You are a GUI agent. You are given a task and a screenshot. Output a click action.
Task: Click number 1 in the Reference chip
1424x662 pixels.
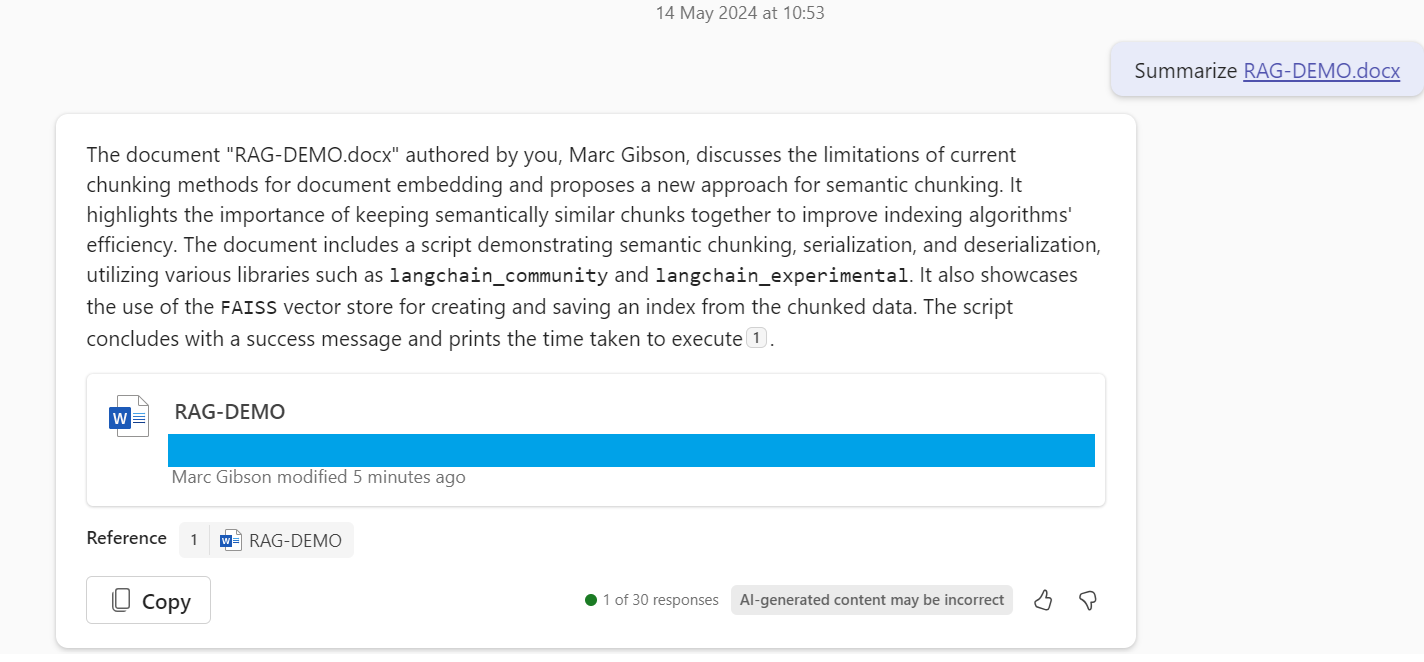(x=194, y=540)
